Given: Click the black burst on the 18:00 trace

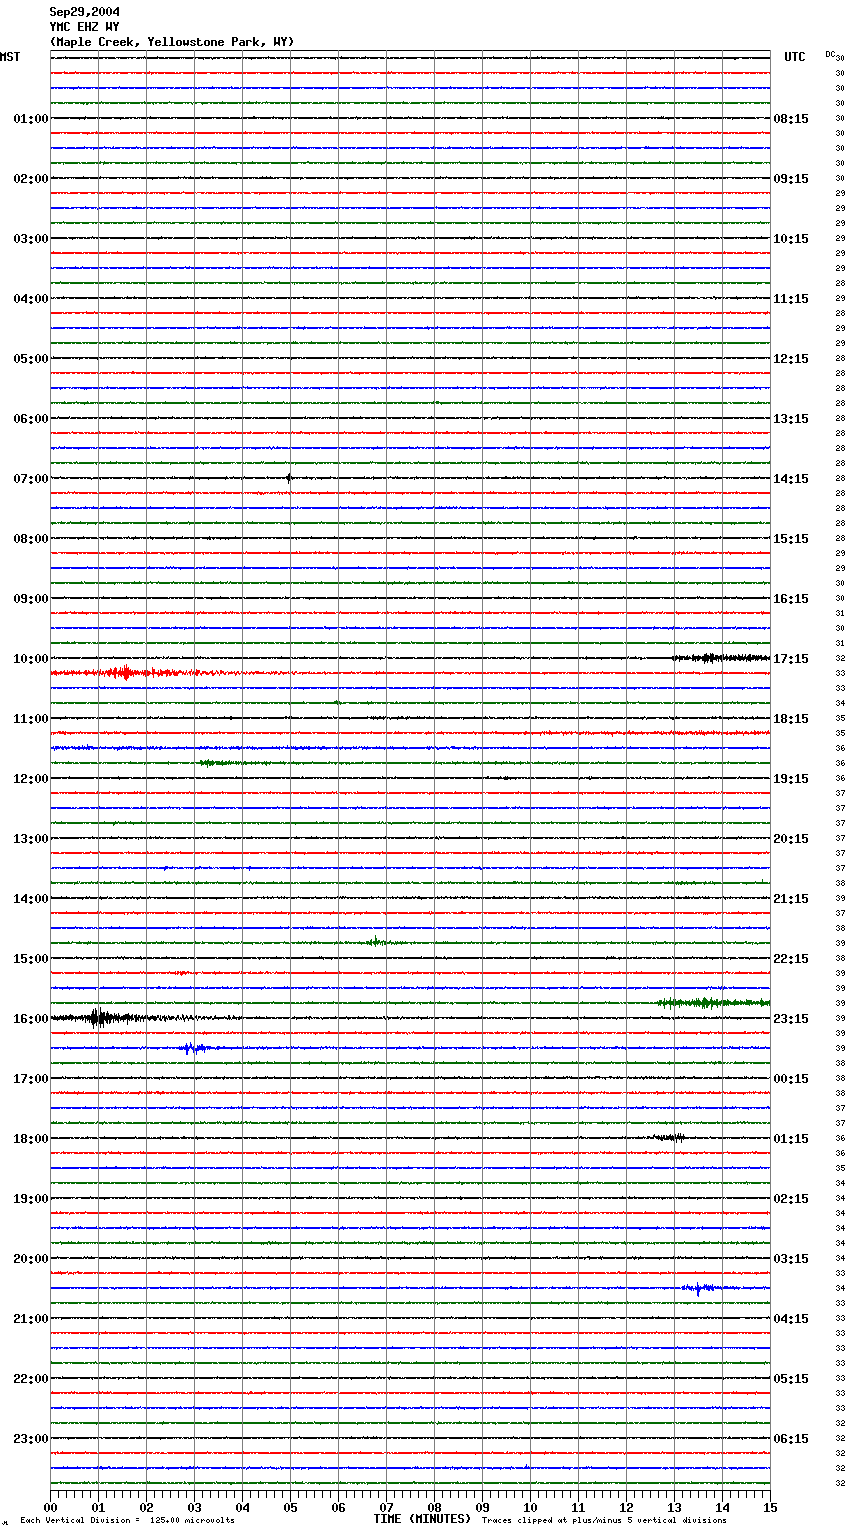Looking at the screenshot, I should 668,1137.
